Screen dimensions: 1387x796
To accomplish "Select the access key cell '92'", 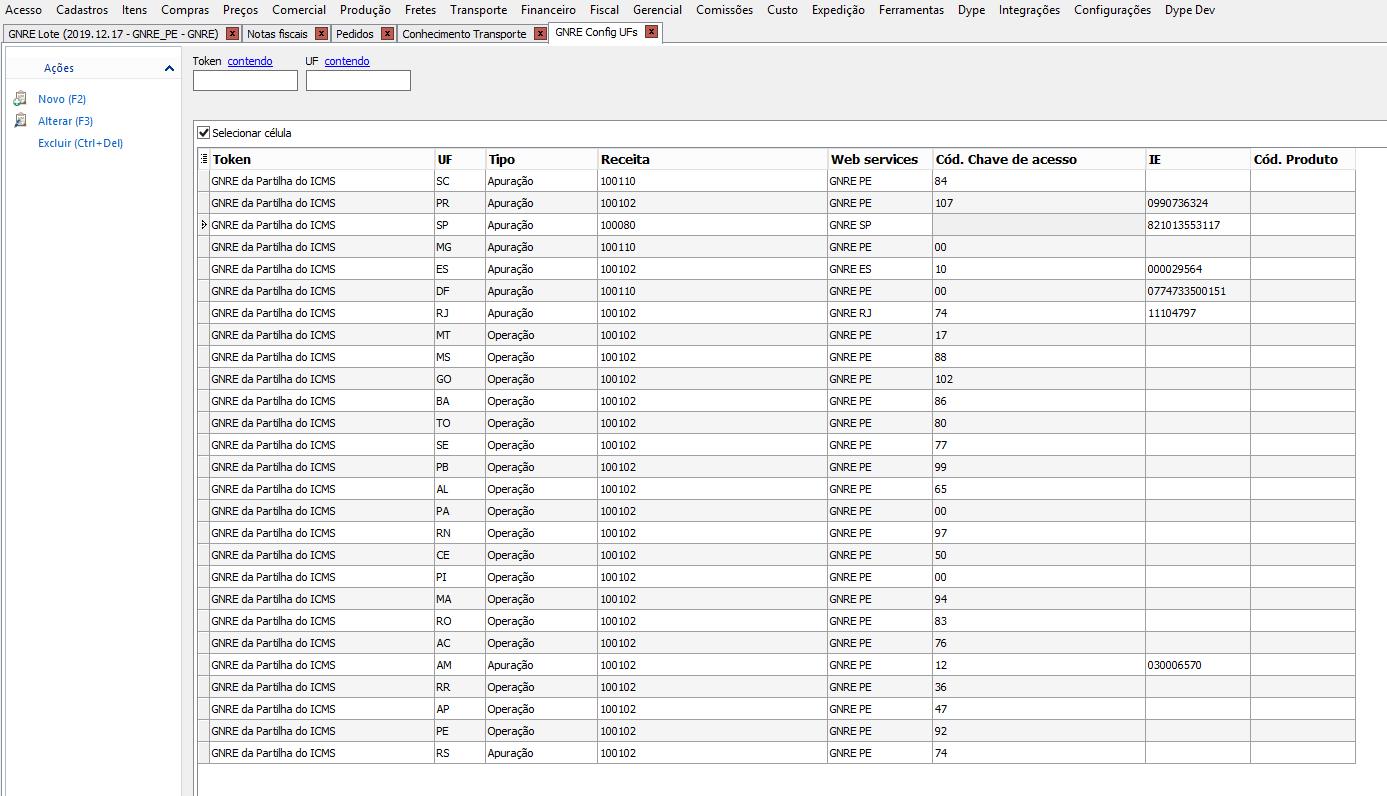I will [1039, 731].
